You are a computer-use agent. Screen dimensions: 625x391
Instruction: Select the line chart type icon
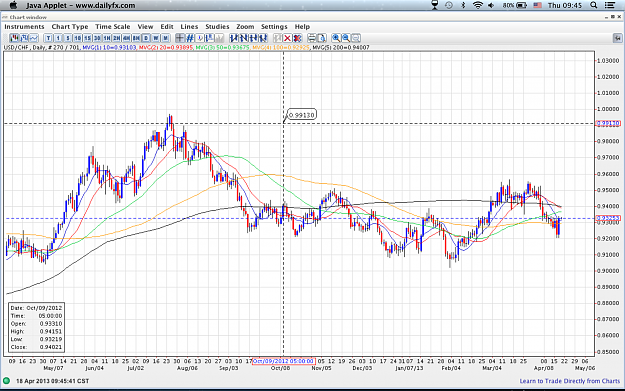[34, 38]
